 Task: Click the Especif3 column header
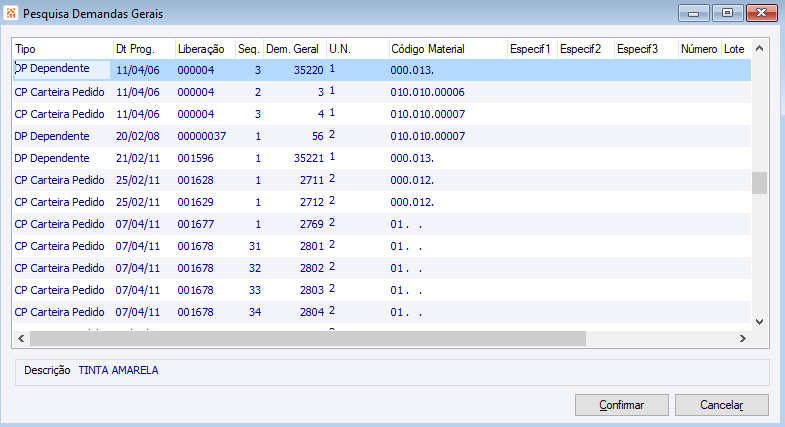(x=646, y=49)
